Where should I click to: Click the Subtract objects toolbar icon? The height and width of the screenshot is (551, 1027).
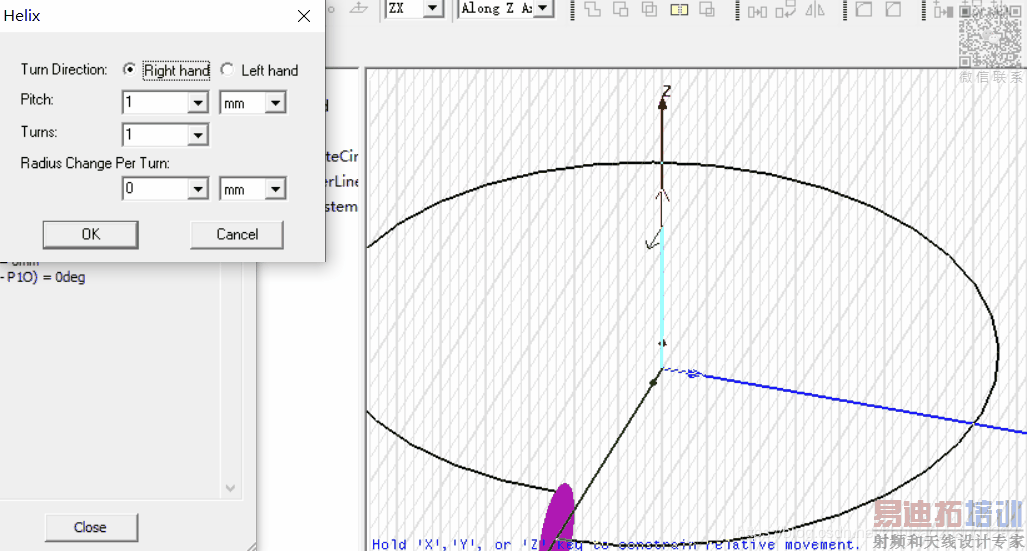click(621, 9)
